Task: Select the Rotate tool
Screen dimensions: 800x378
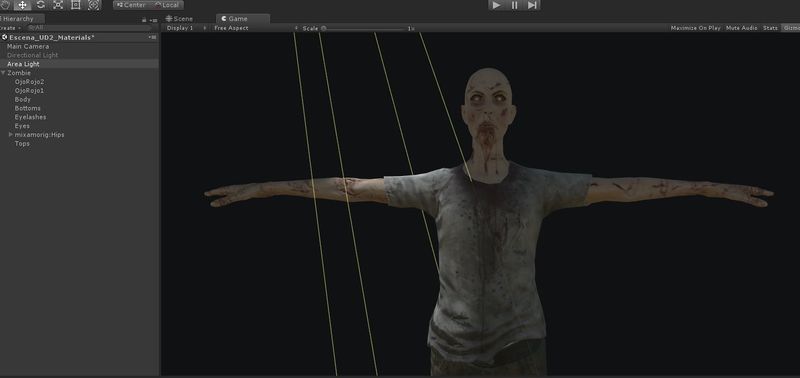Action: click(40, 5)
